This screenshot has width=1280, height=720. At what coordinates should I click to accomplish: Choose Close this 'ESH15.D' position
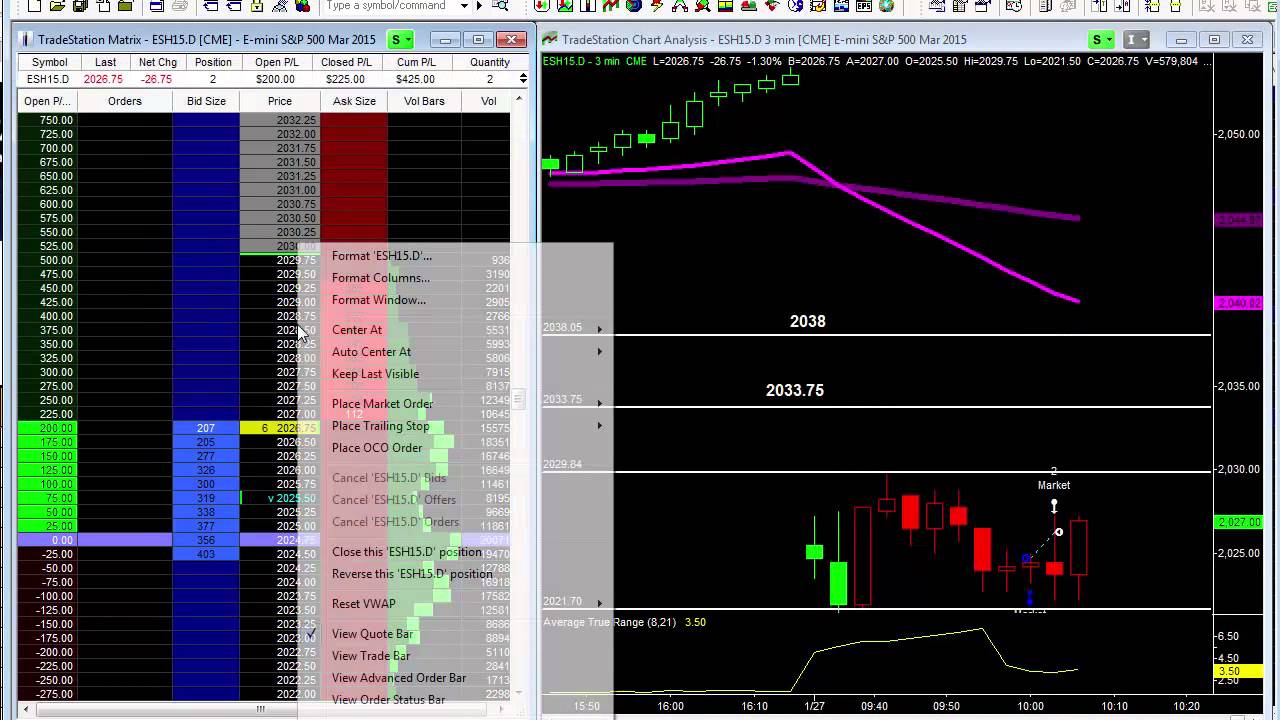tap(406, 552)
